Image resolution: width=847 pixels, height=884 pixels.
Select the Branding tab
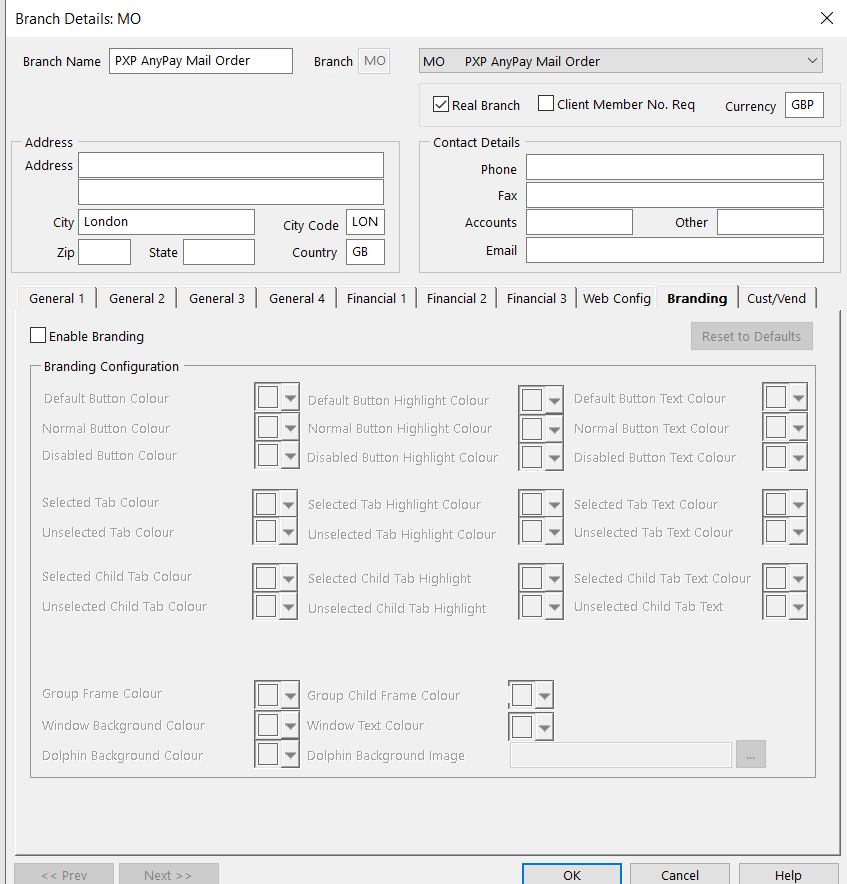coord(697,298)
